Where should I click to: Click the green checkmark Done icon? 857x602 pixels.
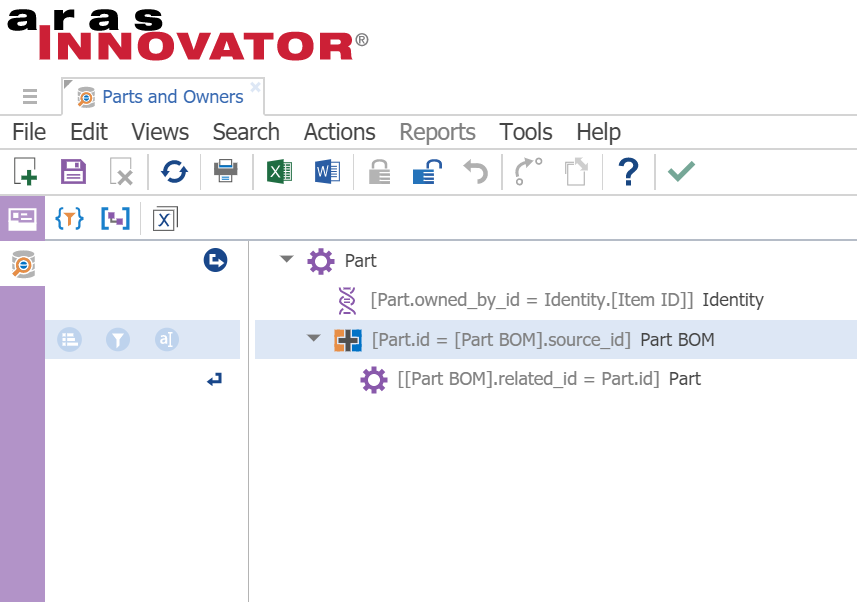681,172
